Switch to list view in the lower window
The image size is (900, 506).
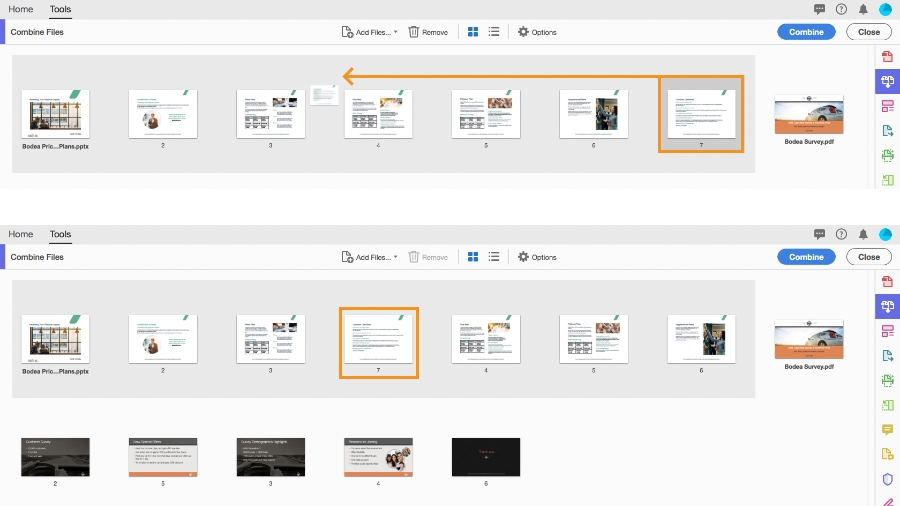pyautogui.click(x=494, y=257)
